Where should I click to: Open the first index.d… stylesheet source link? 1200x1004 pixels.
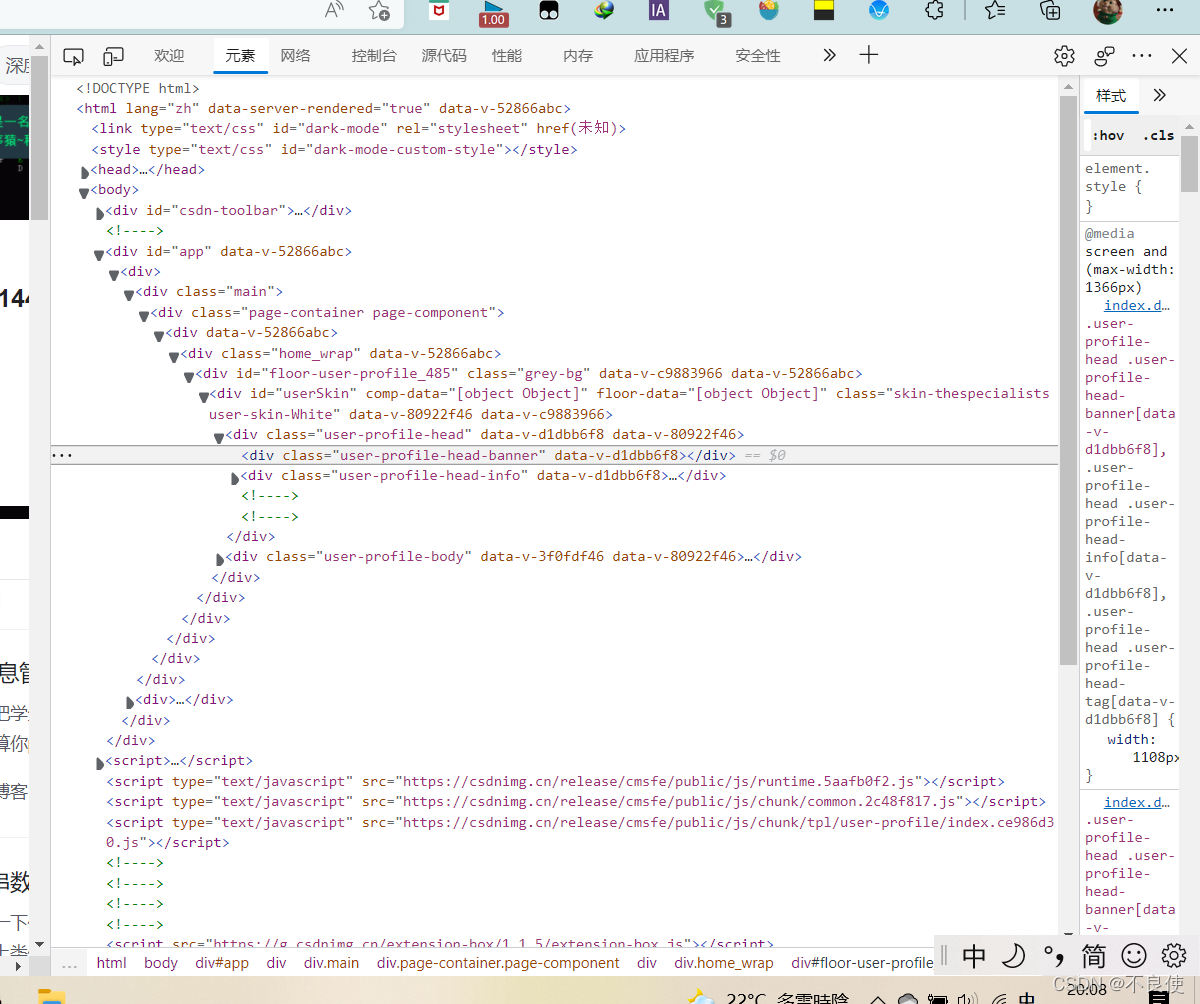1136,306
